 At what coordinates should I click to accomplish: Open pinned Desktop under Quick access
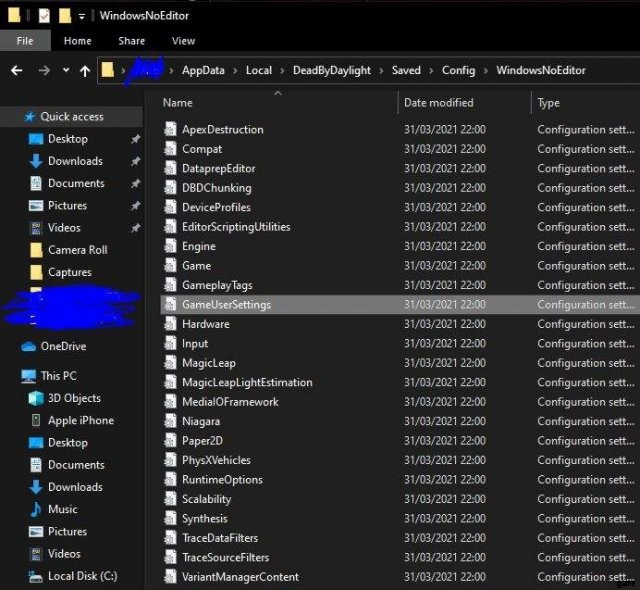[68, 139]
